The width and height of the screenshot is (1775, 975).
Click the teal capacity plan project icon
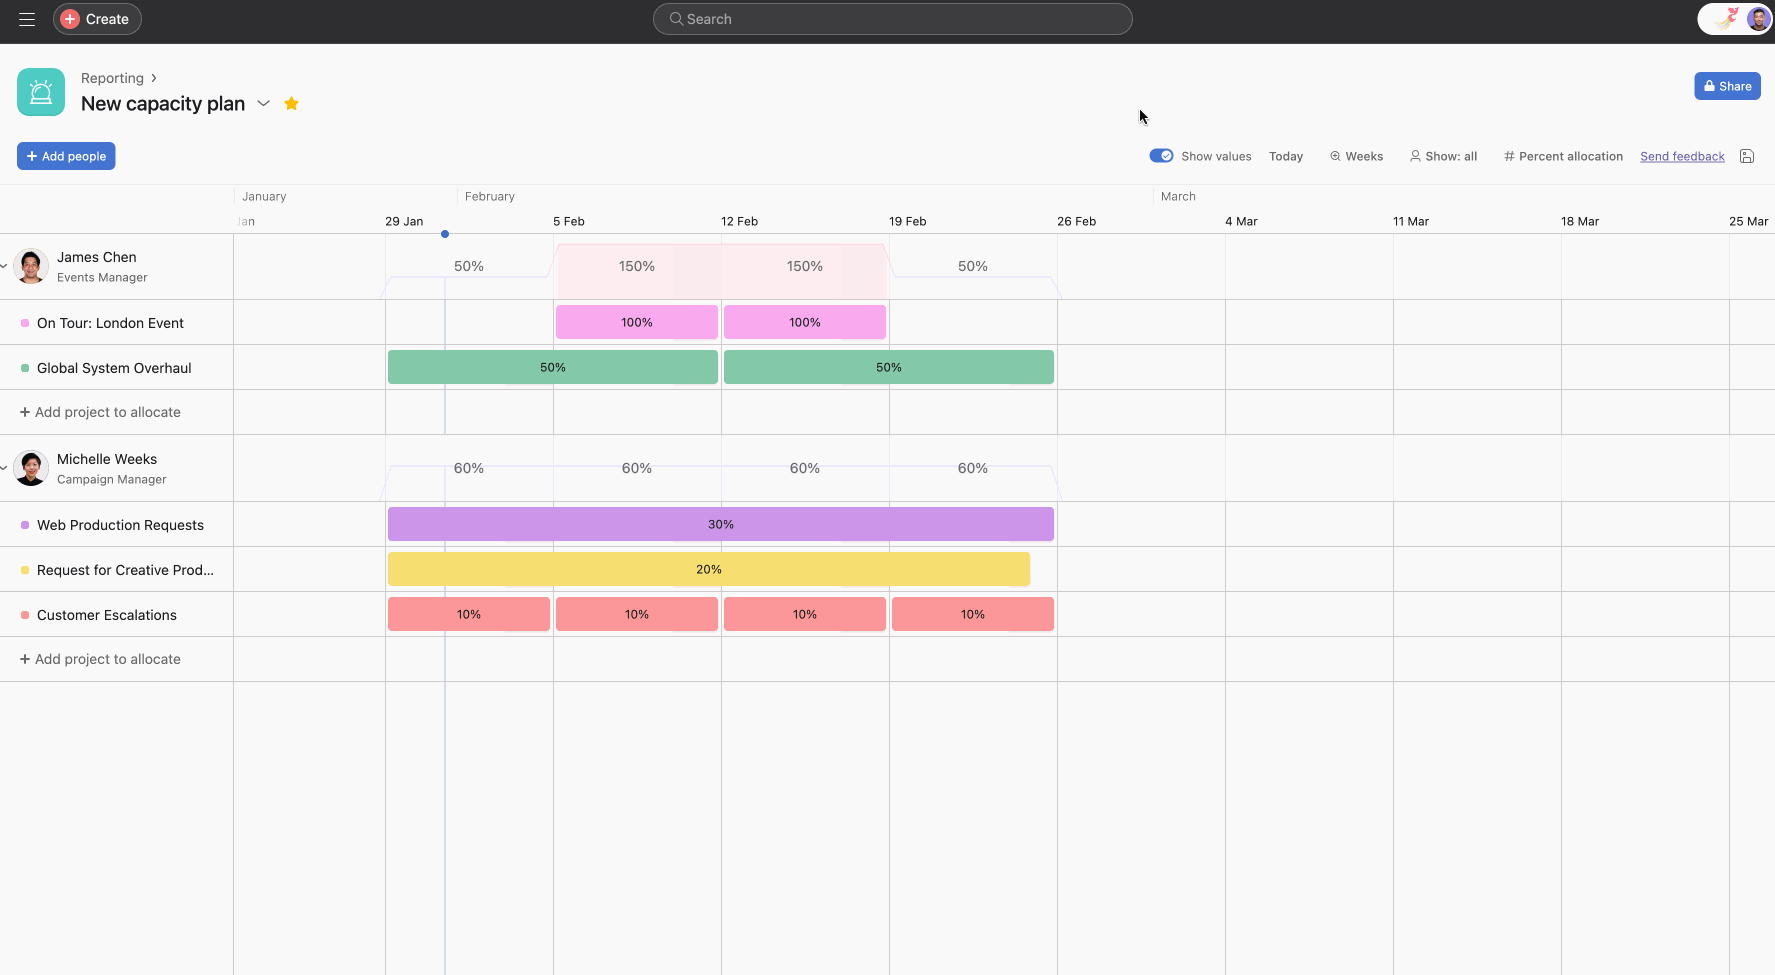point(40,91)
